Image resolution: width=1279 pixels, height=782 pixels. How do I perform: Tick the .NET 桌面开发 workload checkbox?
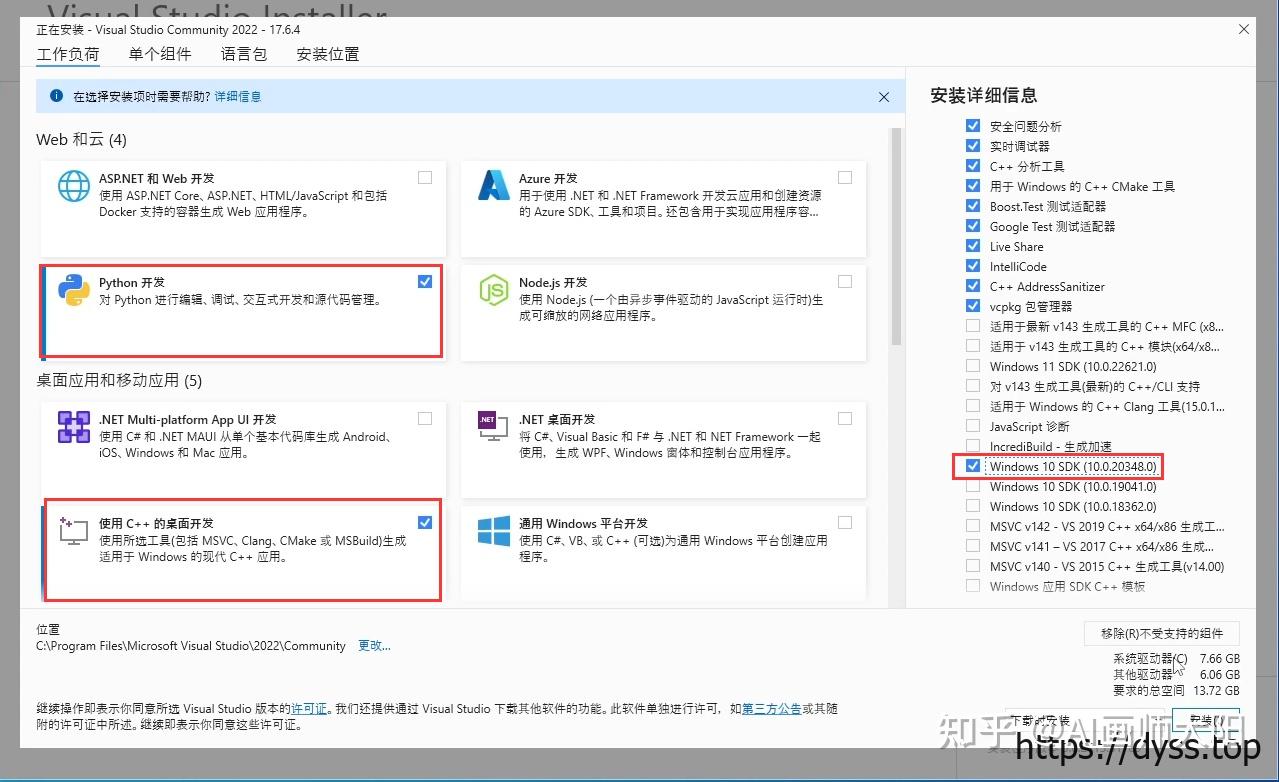(845, 418)
